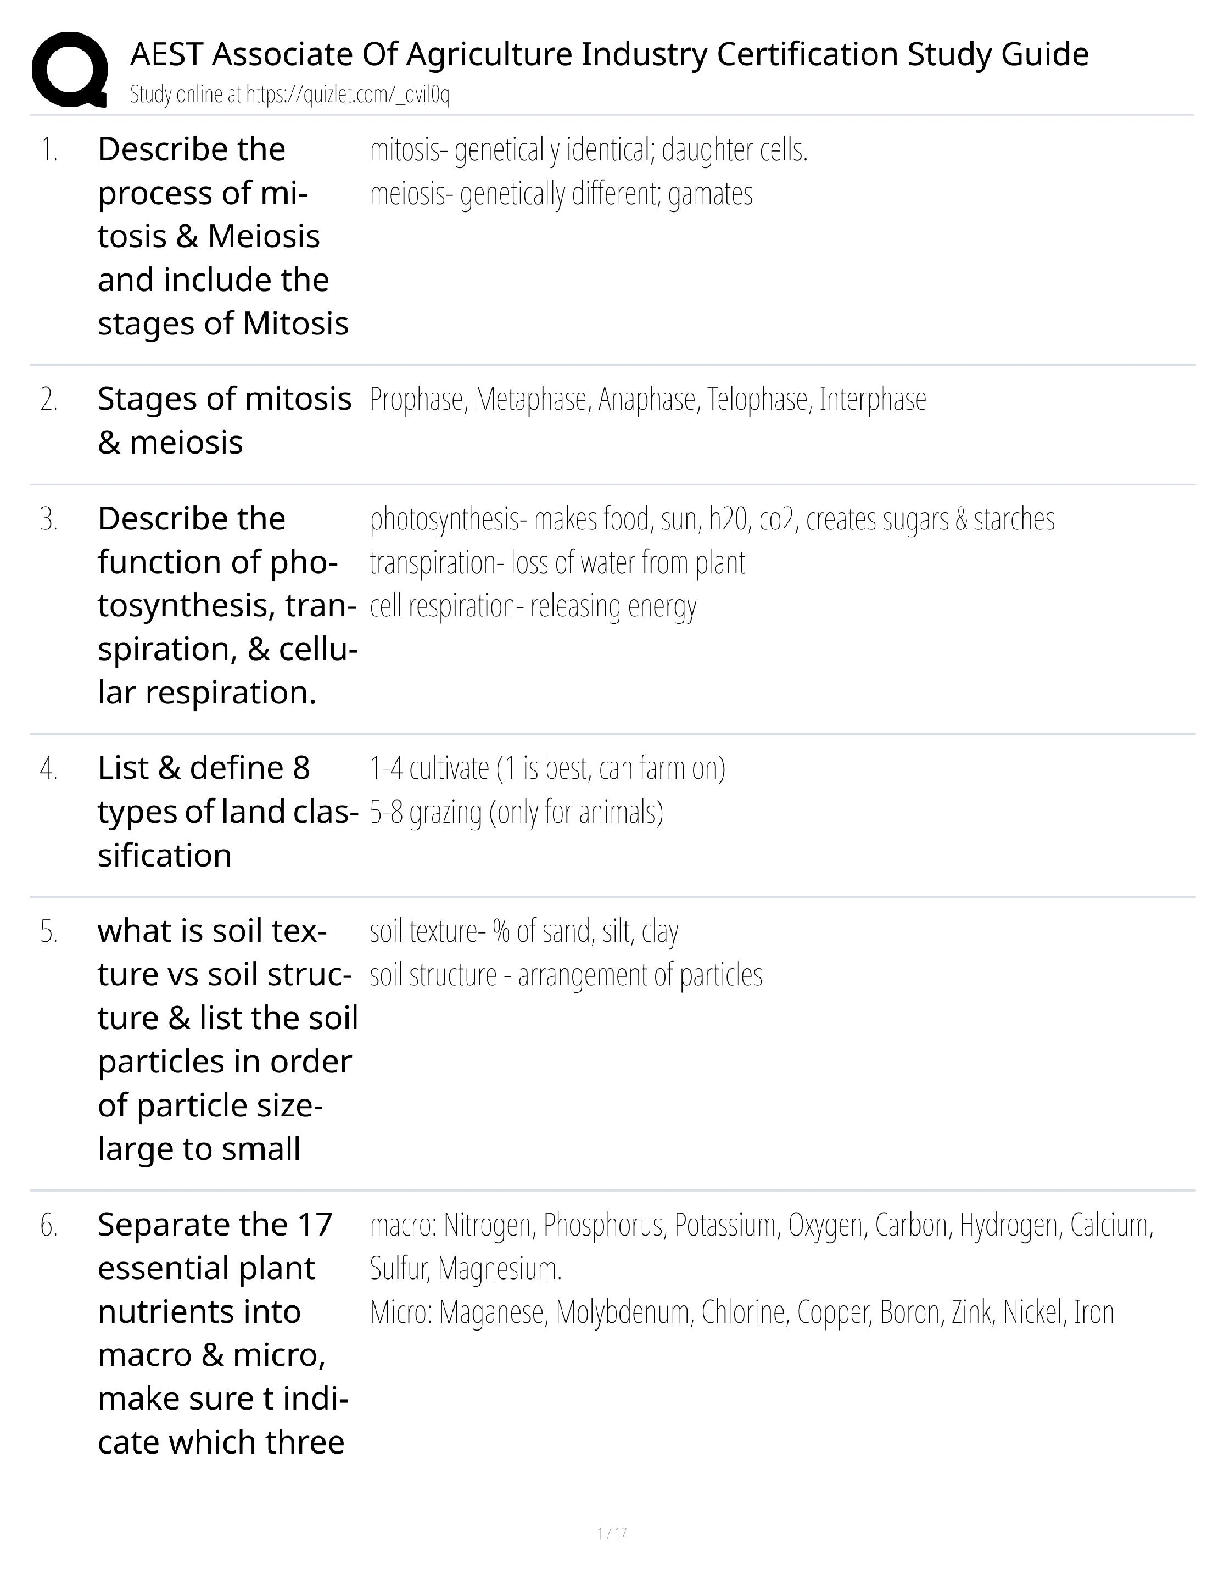Open the quizlet.com study link
Viewport: 1224px width, 1584px height.
coord(290,95)
